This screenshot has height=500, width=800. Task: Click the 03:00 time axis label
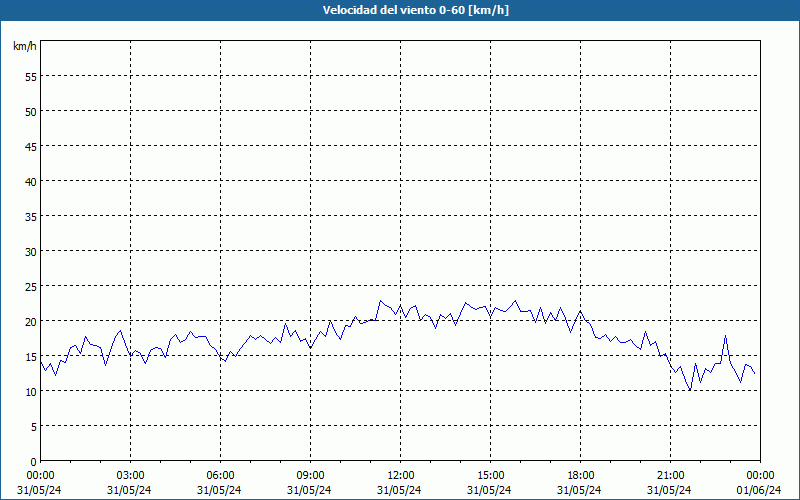point(130,476)
